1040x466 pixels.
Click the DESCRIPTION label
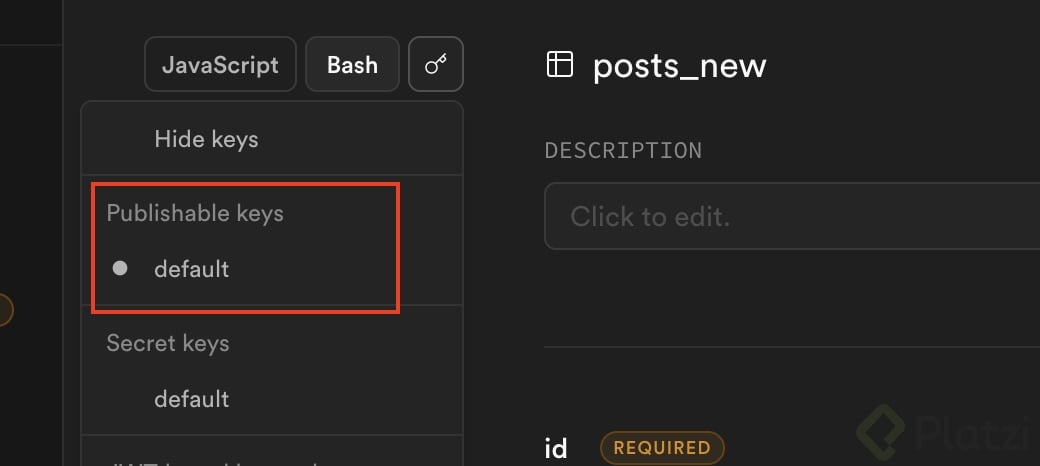[x=623, y=150]
